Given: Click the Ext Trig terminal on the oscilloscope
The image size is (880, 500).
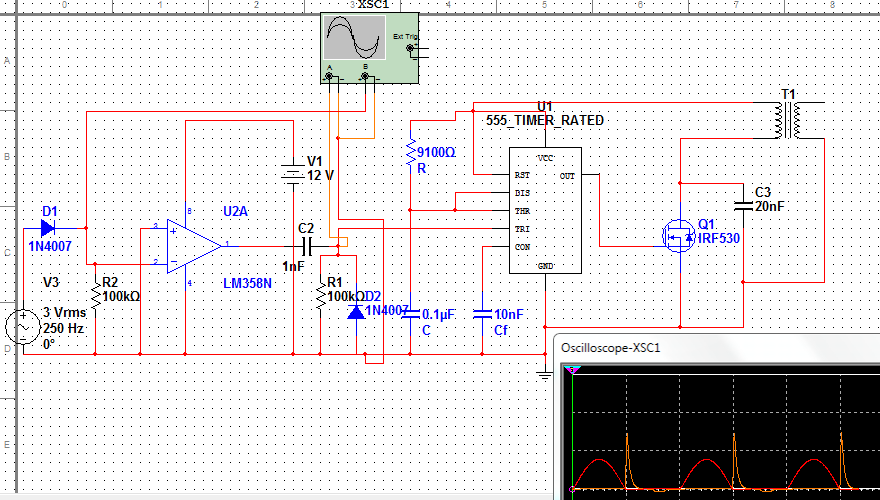Looking at the screenshot, I should (x=416, y=47).
